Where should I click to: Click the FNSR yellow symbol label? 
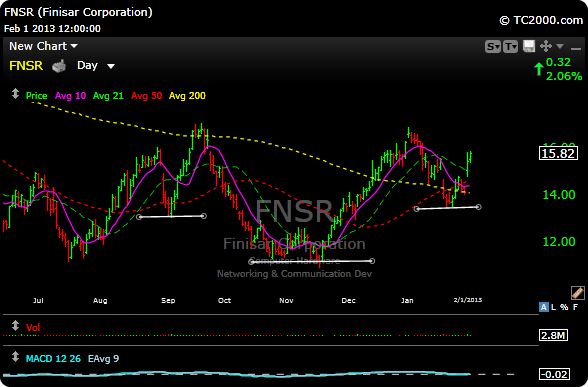coord(26,66)
